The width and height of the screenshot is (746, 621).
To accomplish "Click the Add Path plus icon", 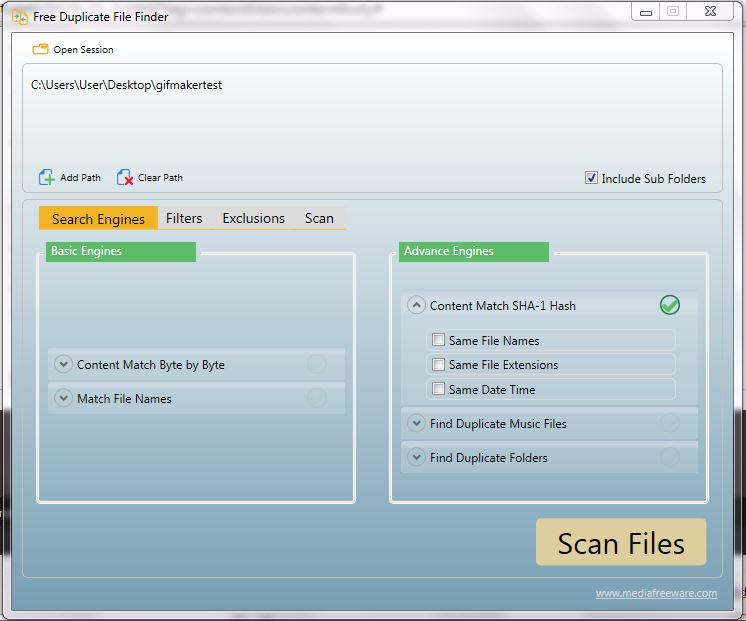I will (46, 177).
